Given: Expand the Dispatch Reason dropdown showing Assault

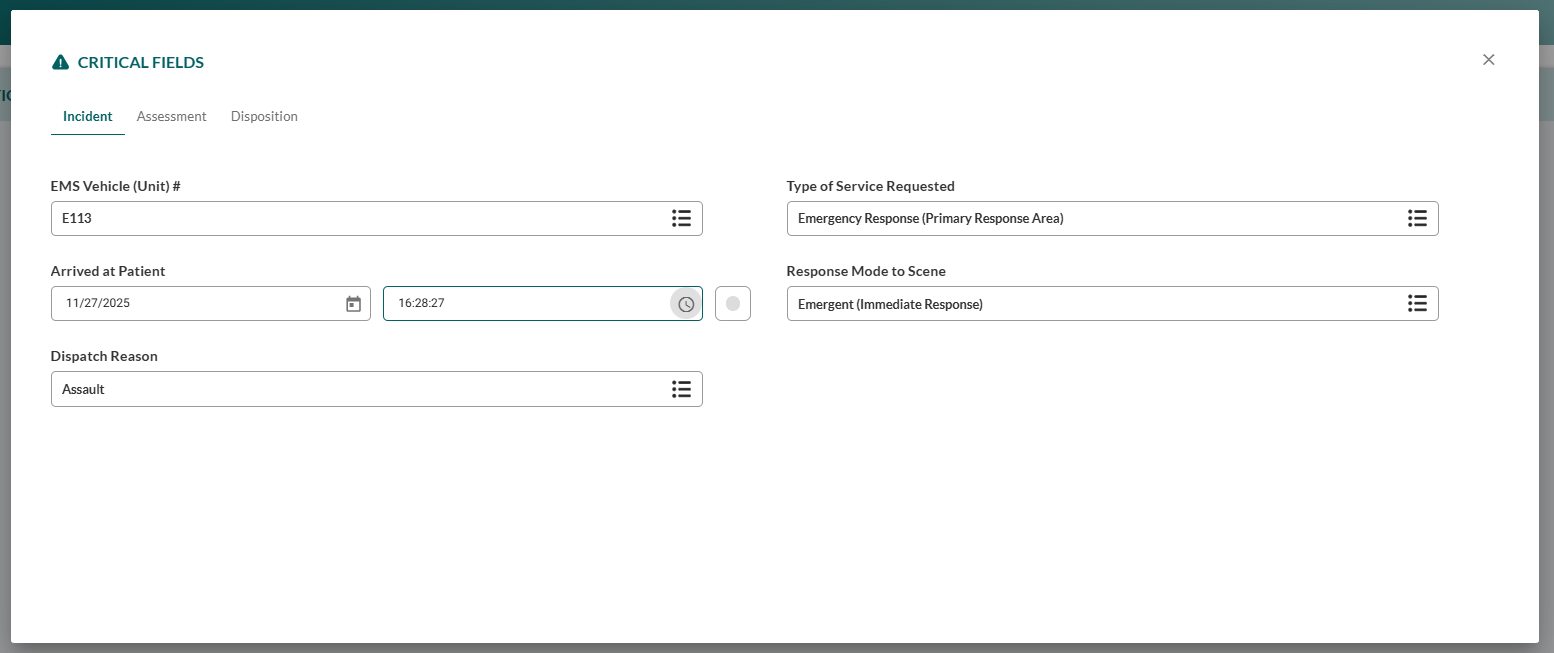Looking at the screenshot, I should point(682,389).
